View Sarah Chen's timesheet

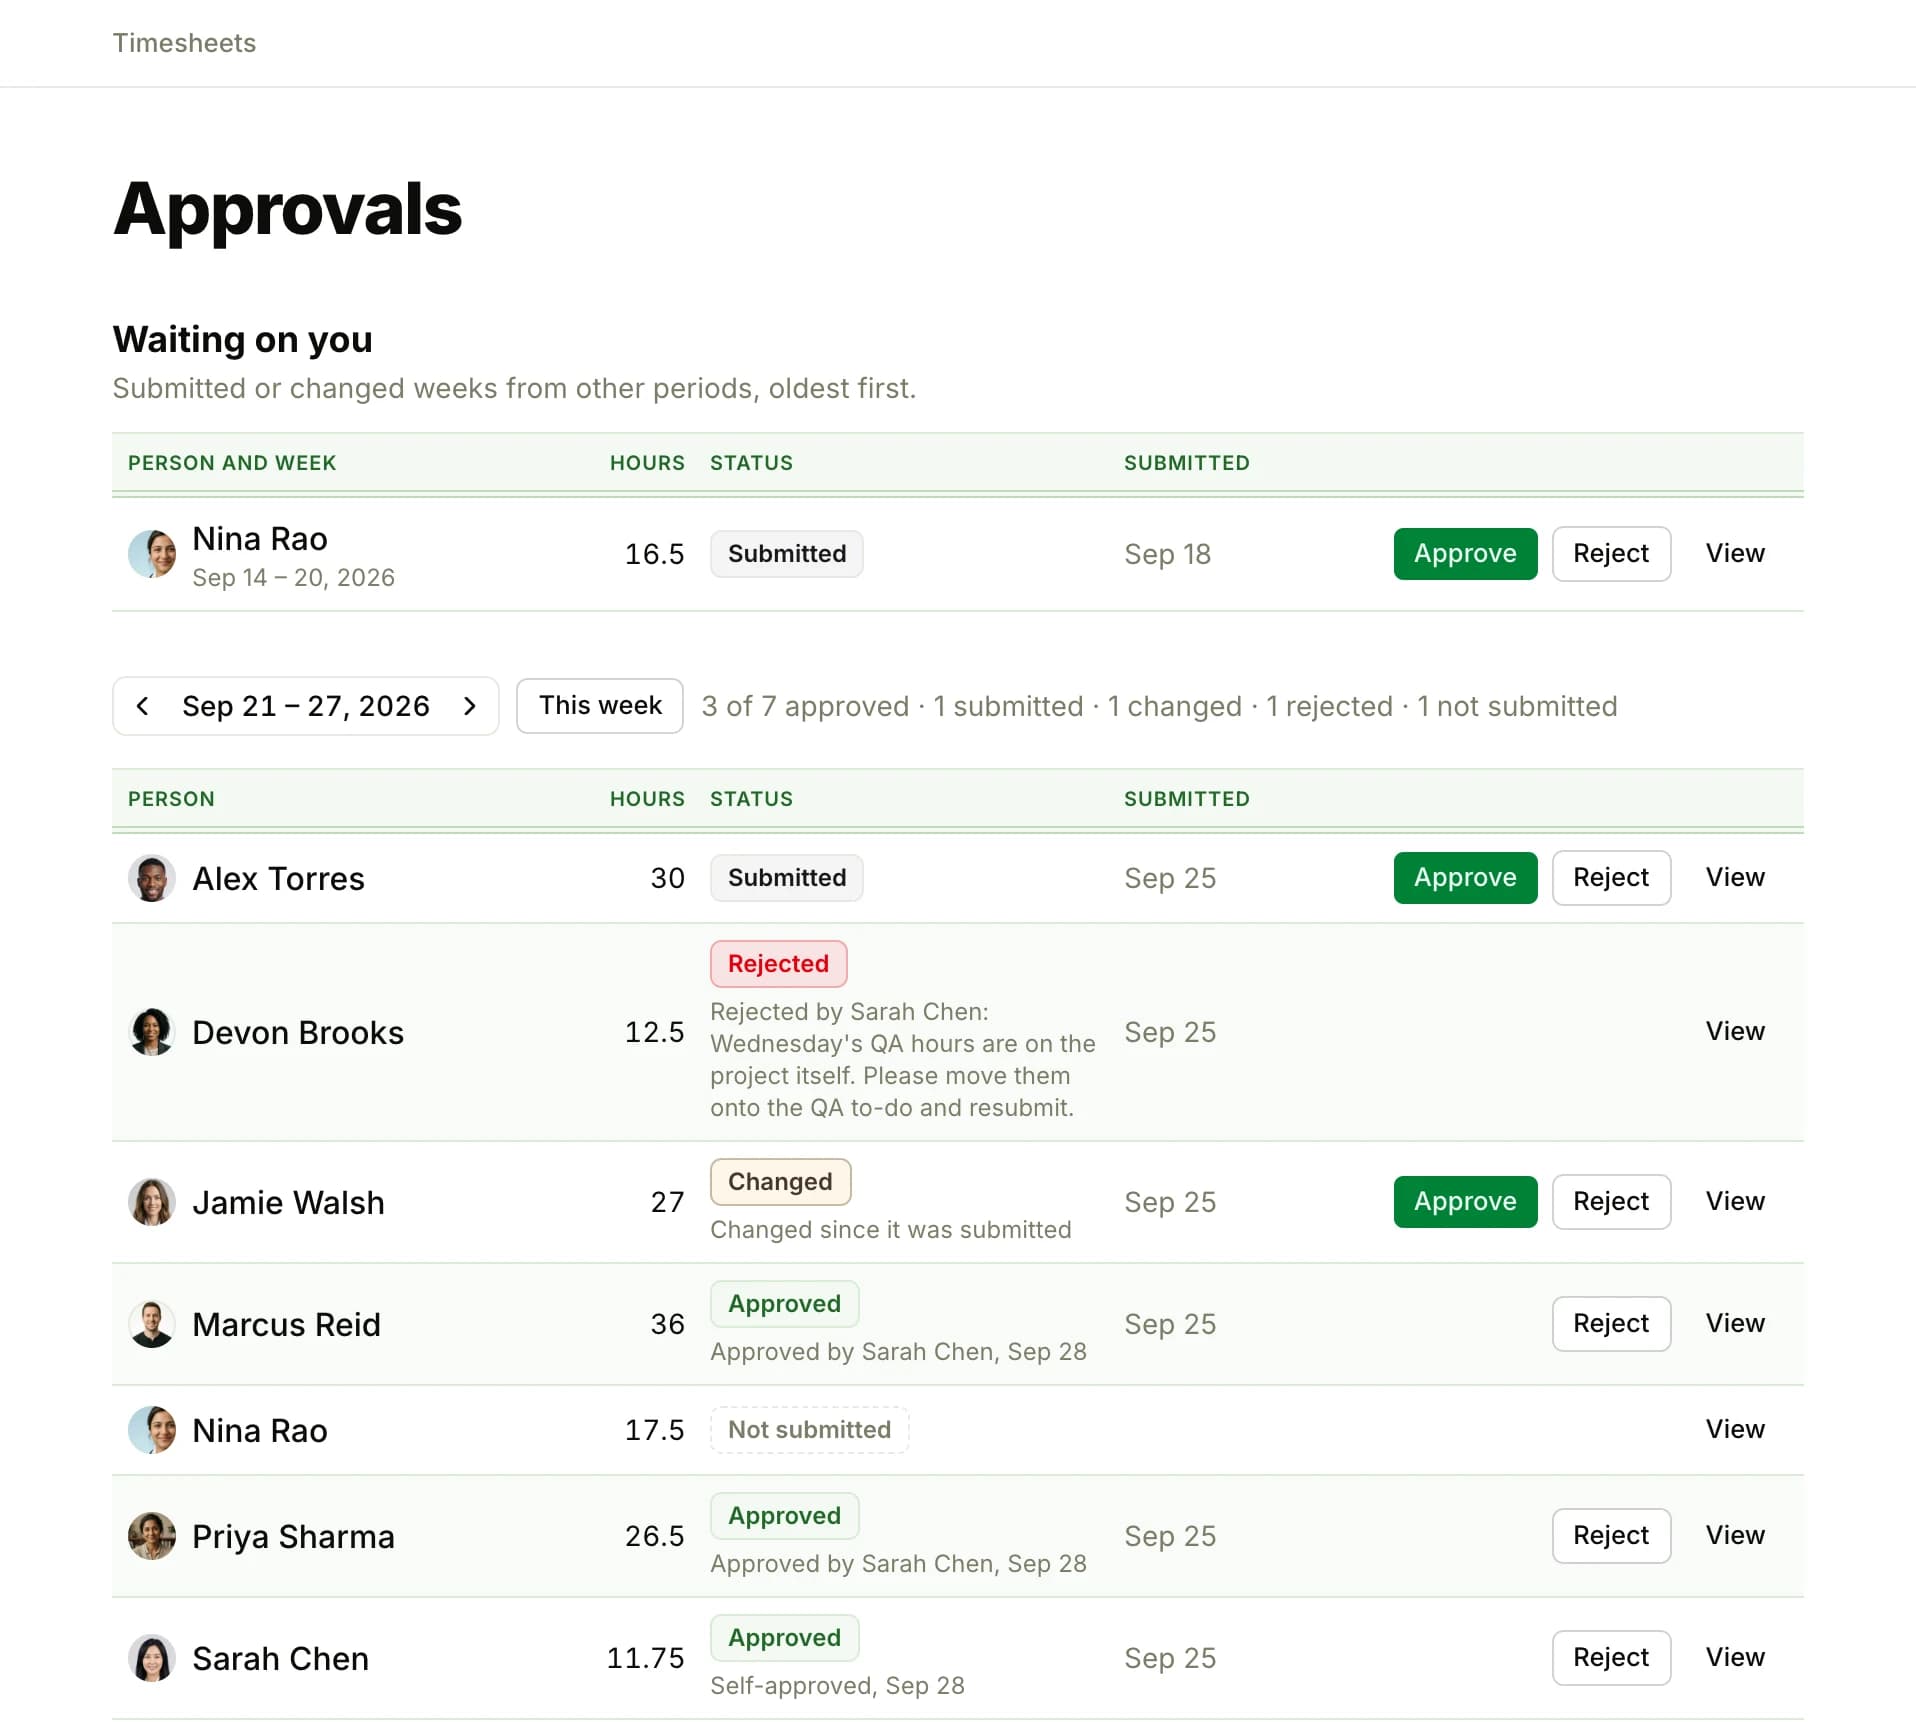coord(1735,1658)
